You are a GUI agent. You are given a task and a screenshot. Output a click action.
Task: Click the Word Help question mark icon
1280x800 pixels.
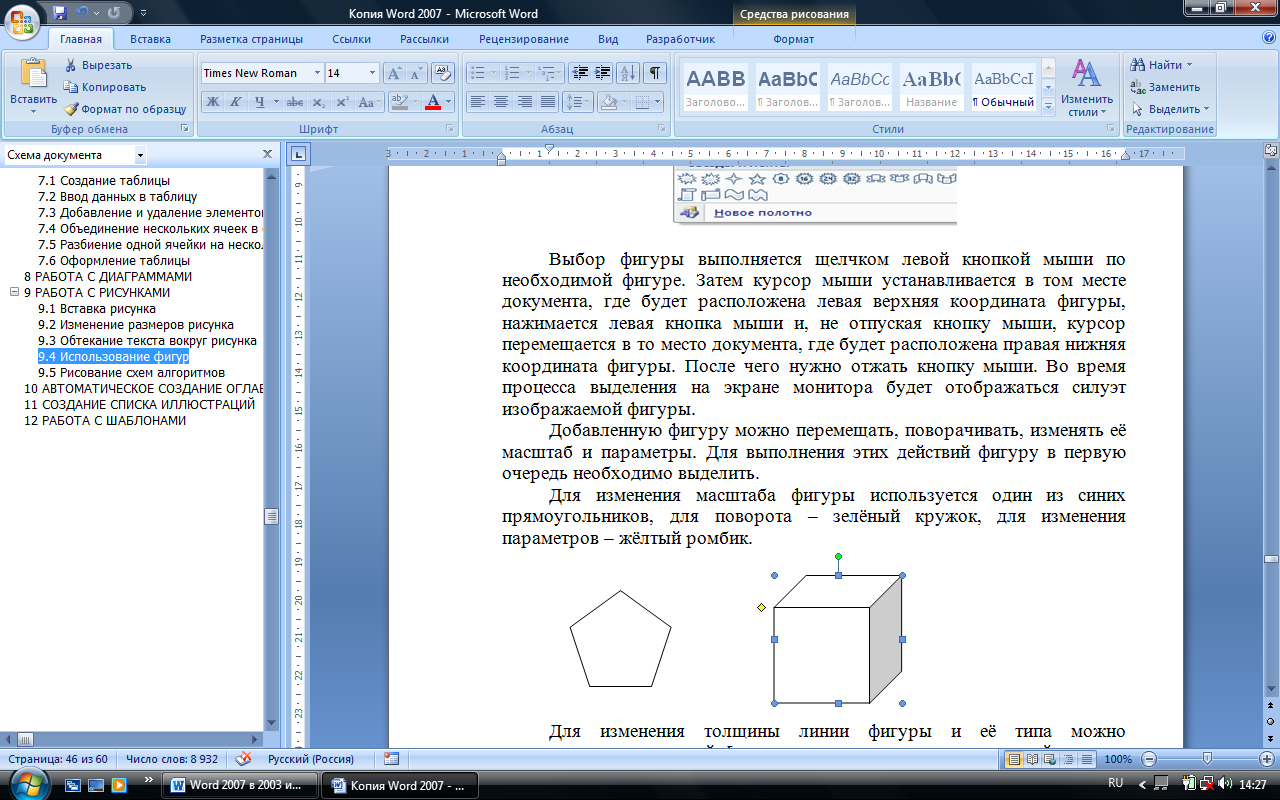click(x=1267, y=38)
